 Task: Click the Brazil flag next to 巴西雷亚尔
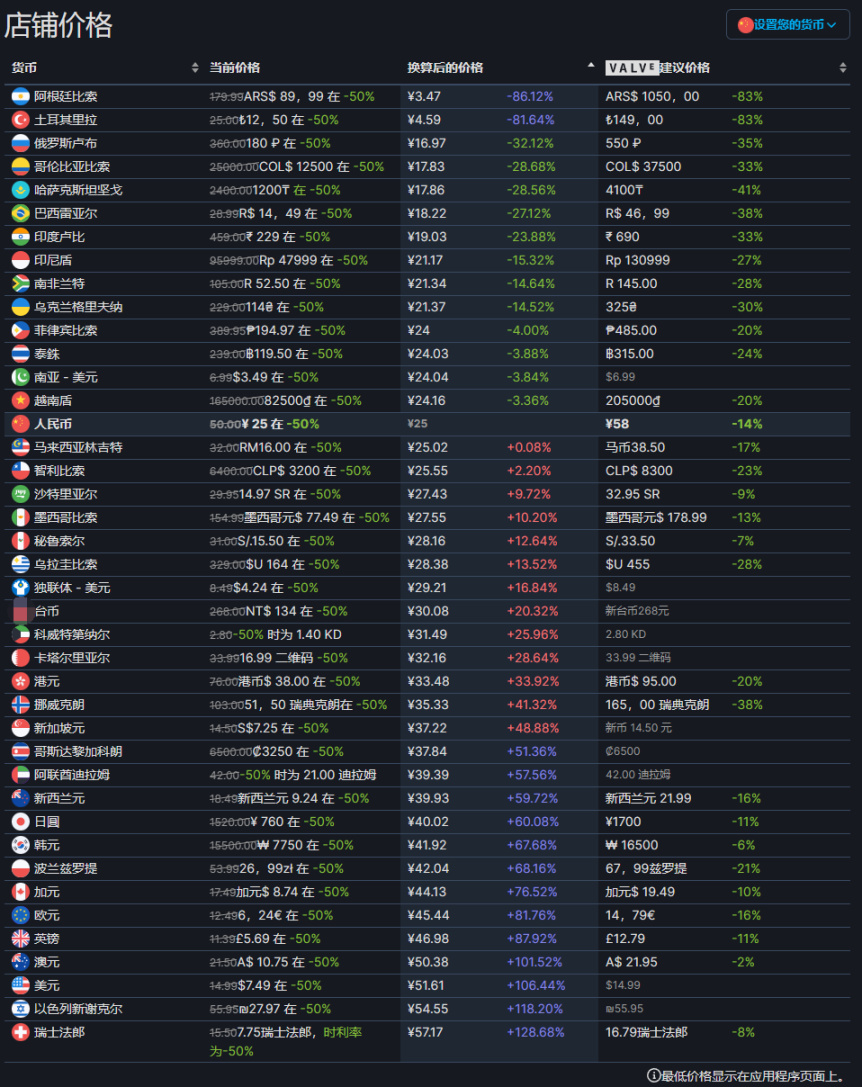coord(20,214)
